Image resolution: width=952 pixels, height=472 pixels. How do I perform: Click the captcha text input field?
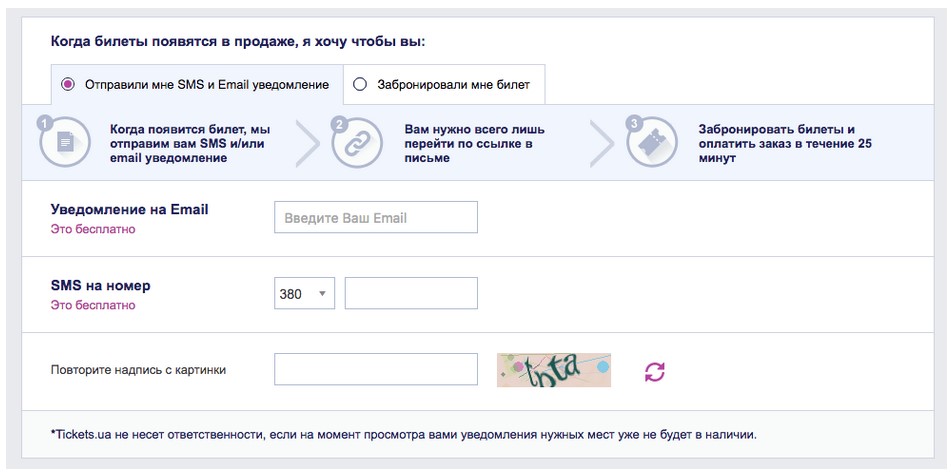(x=375, y=369)
